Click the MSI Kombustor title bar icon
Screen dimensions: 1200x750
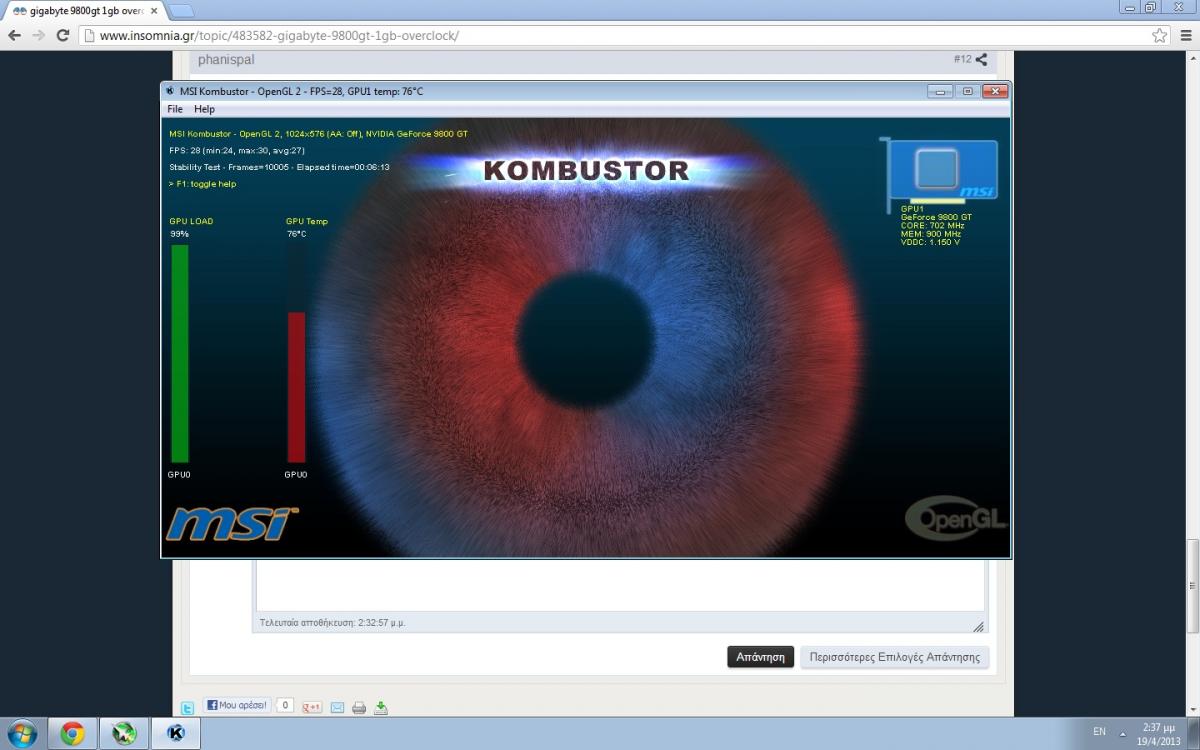tap(171, 91)
